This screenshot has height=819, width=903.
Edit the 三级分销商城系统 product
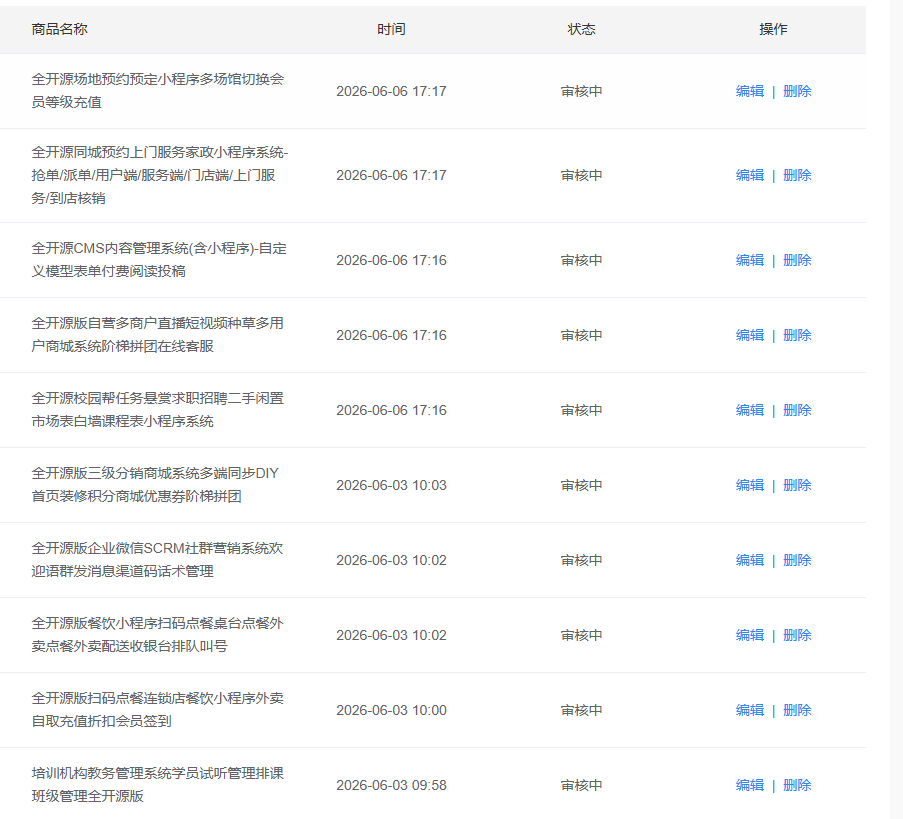tap(750, 485)
